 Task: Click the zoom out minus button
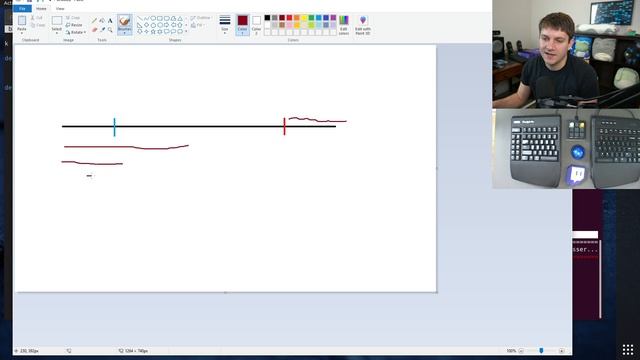click(521, 351)
